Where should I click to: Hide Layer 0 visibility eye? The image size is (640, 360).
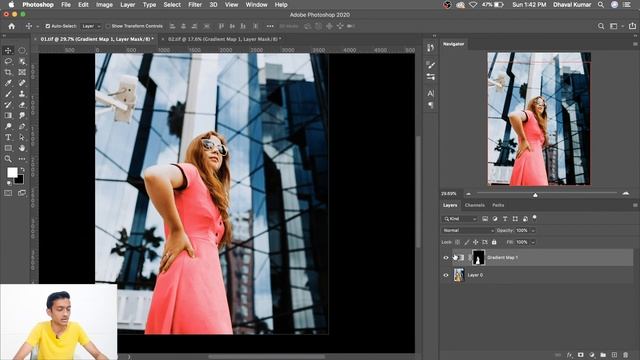(x=446, y=275)
